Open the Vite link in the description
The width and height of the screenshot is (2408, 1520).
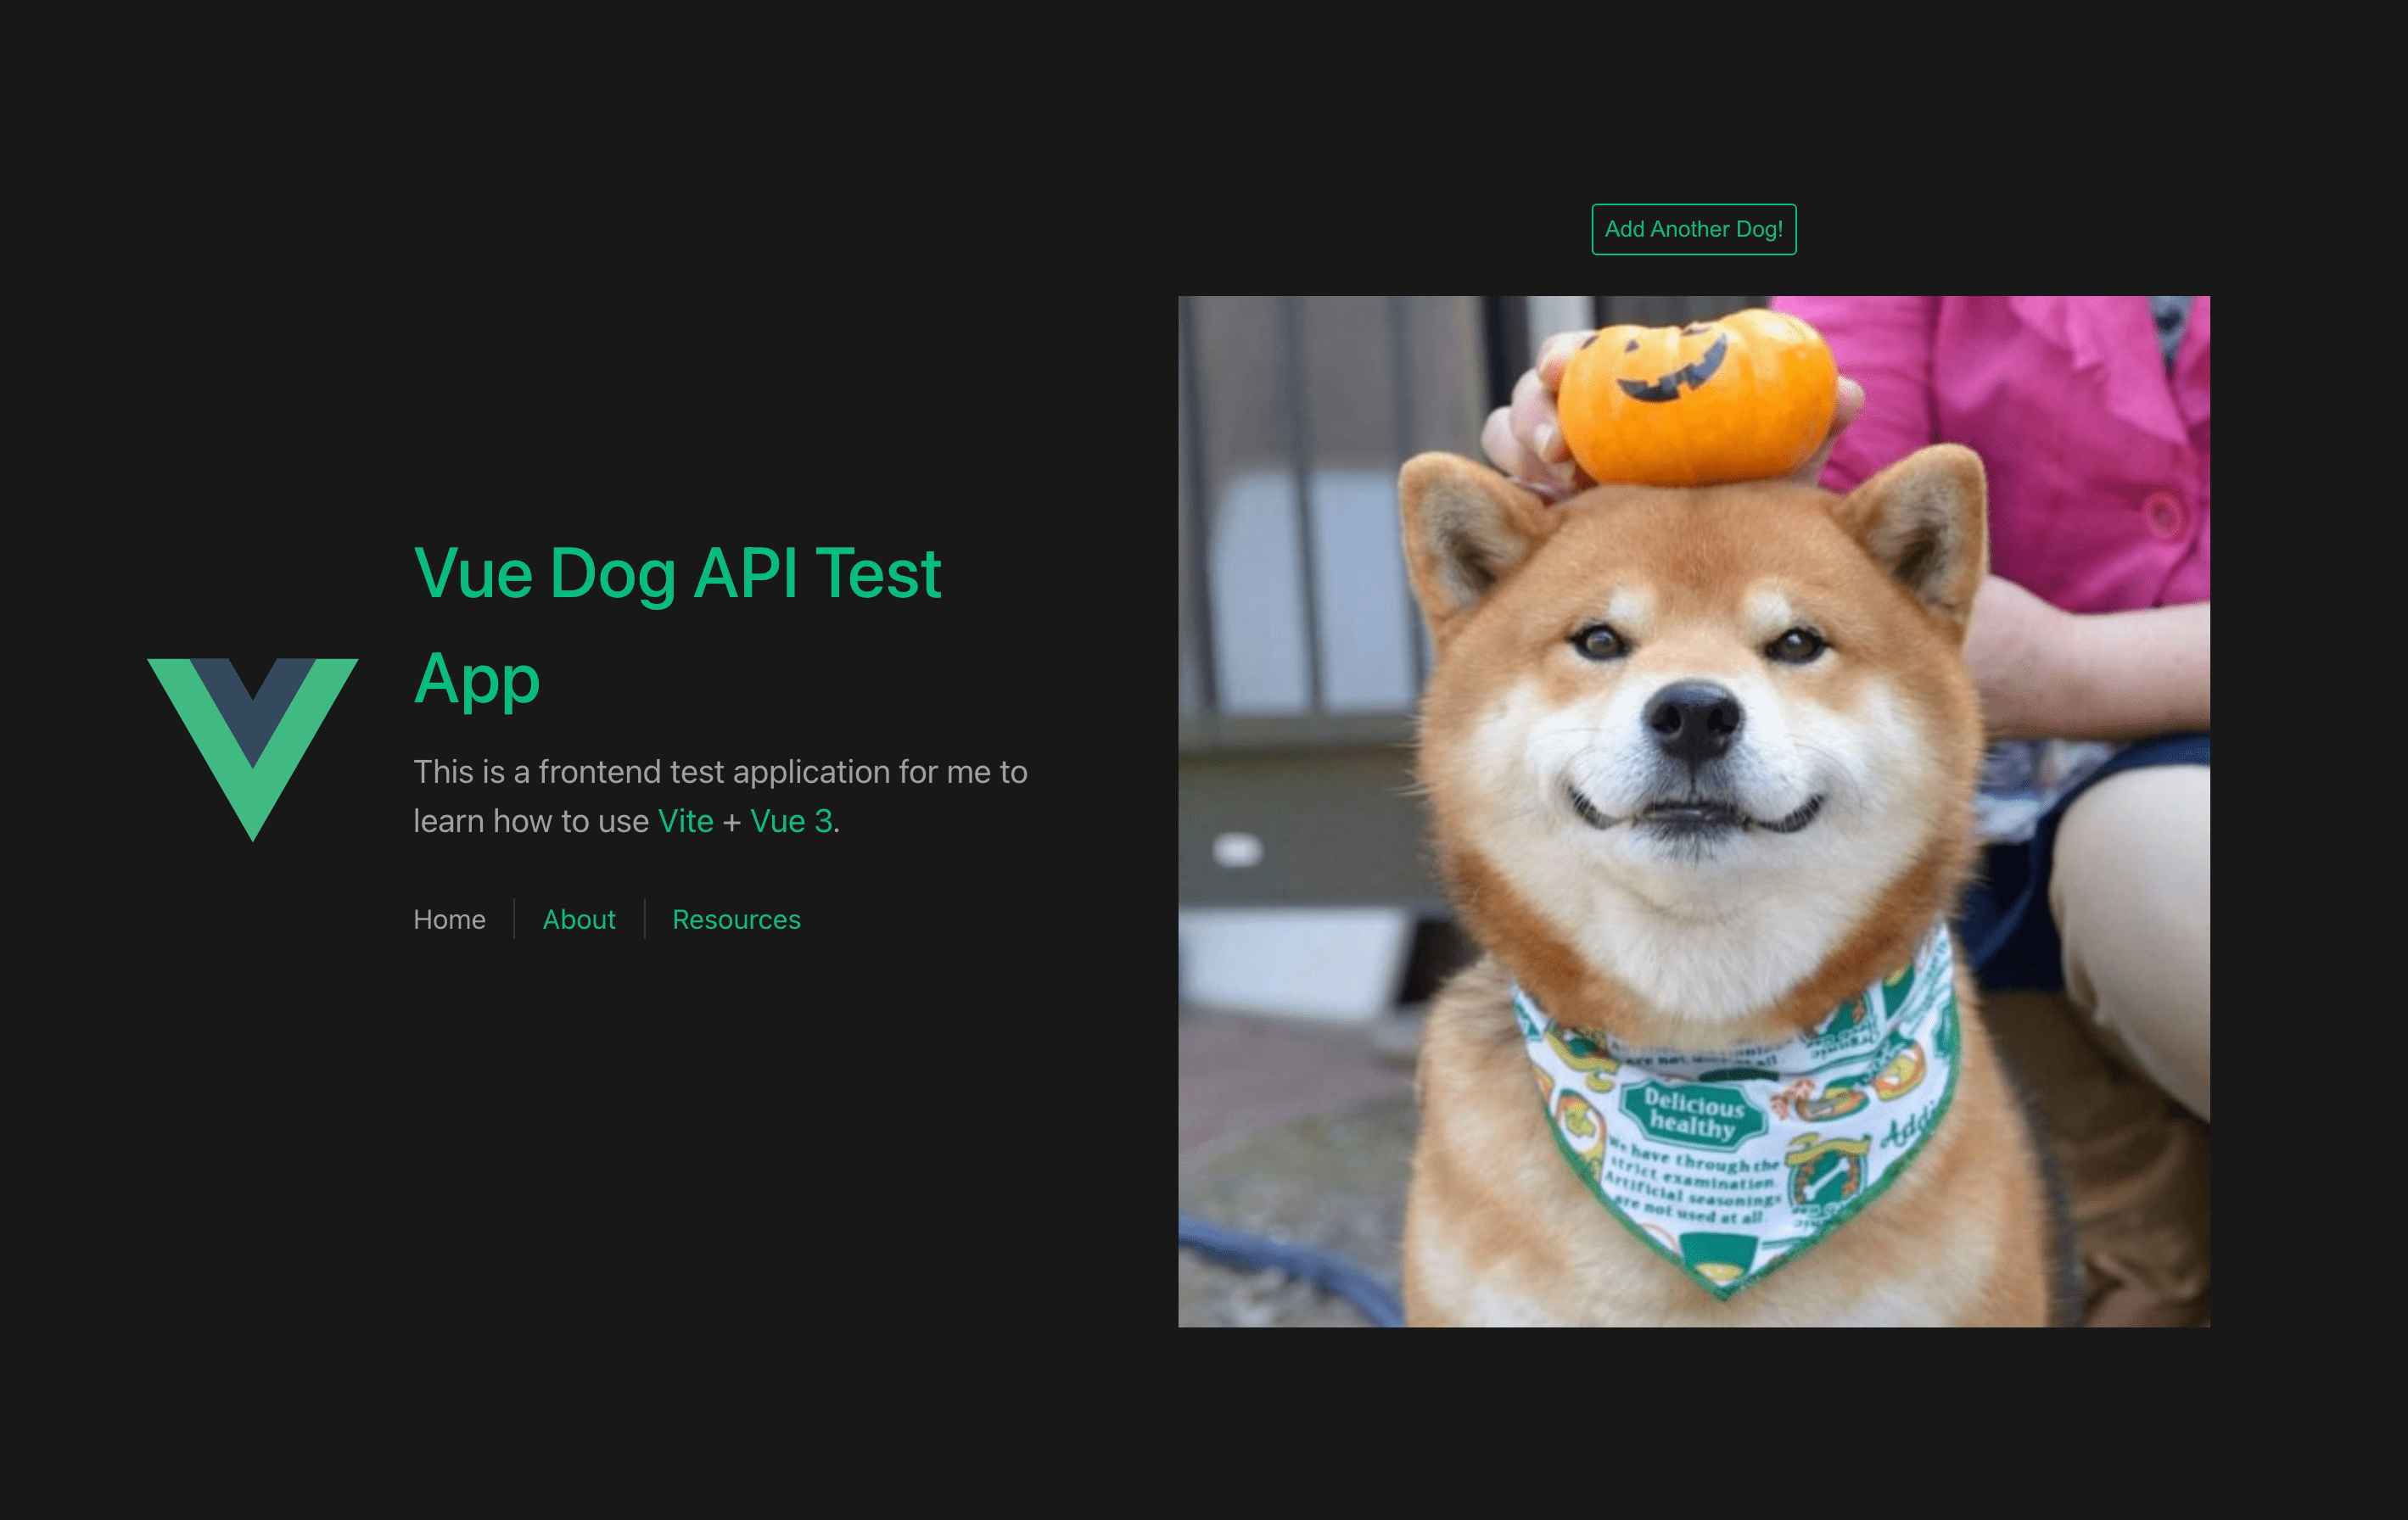coord(685,821)
